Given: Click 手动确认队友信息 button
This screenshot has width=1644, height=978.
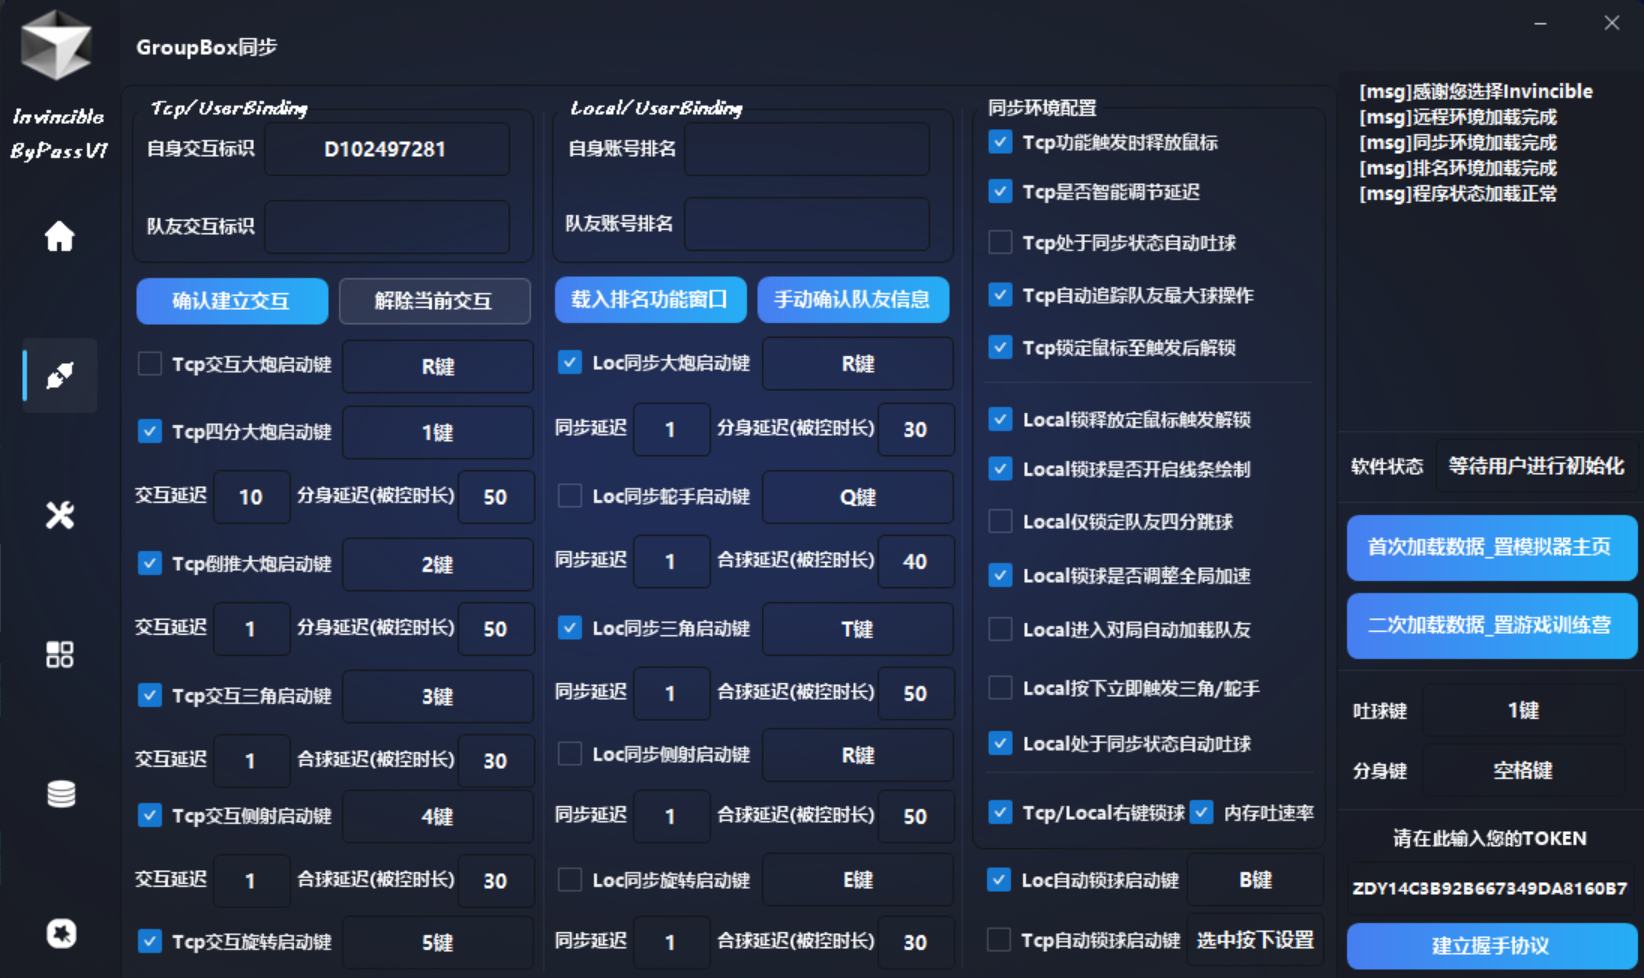Looking at the screenshot, I should pos(853,299).
